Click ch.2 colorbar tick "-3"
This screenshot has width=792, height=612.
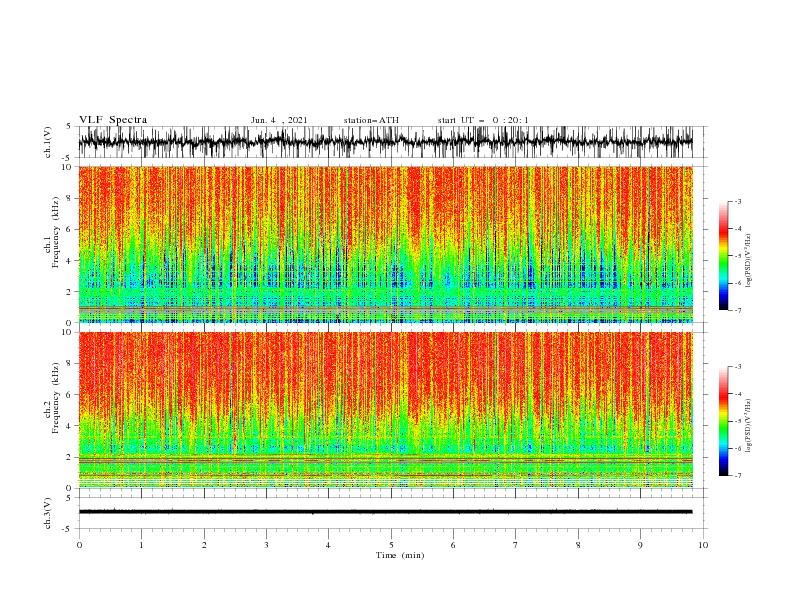(x=737, y=367)
